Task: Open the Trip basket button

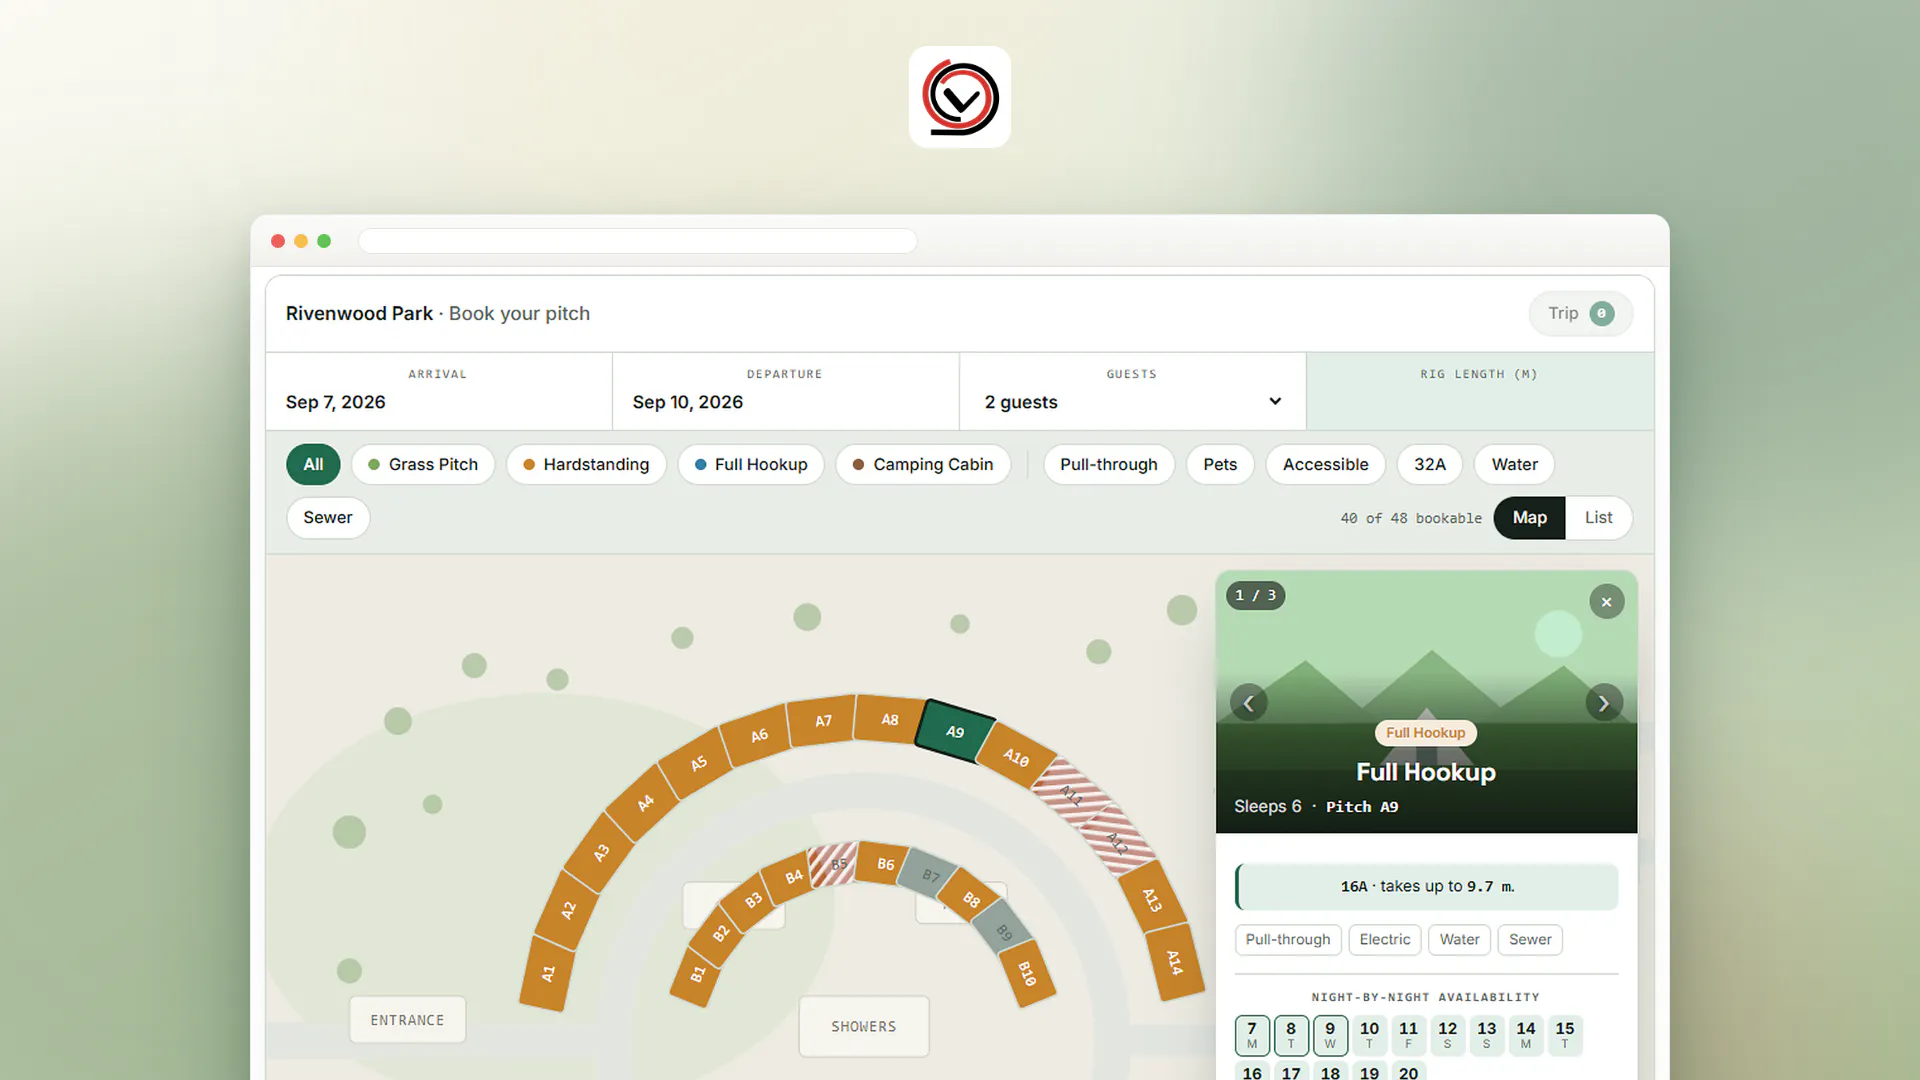Action: 1580,314
